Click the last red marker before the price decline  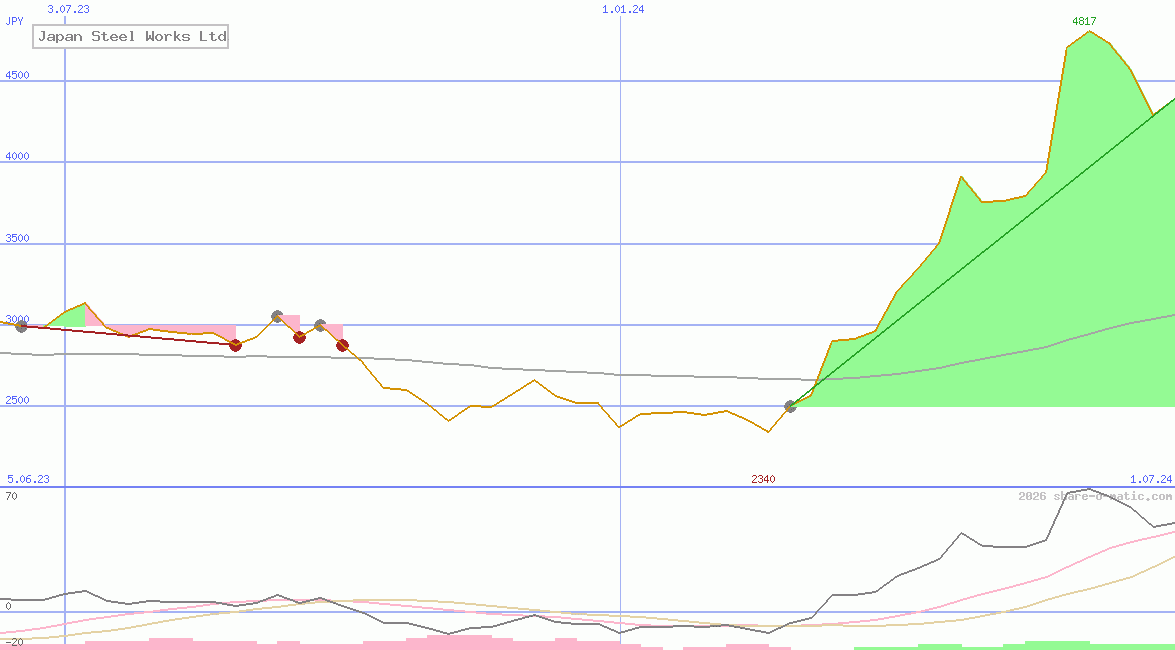click(x=342, y=346)
